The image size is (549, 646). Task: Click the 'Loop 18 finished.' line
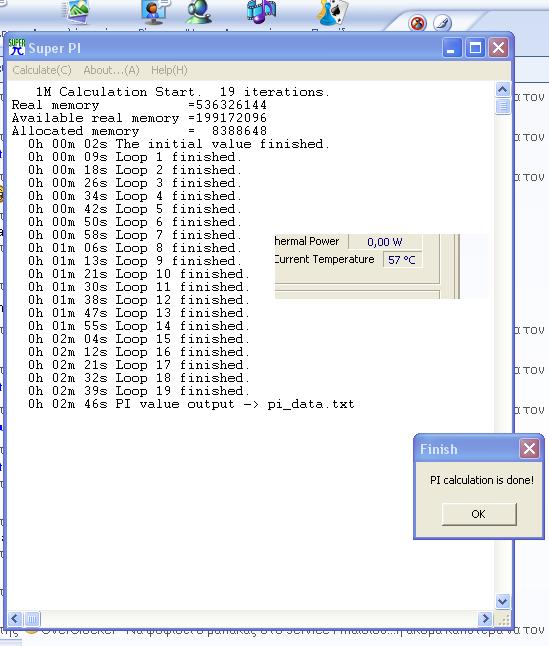(x=139, y=378)
